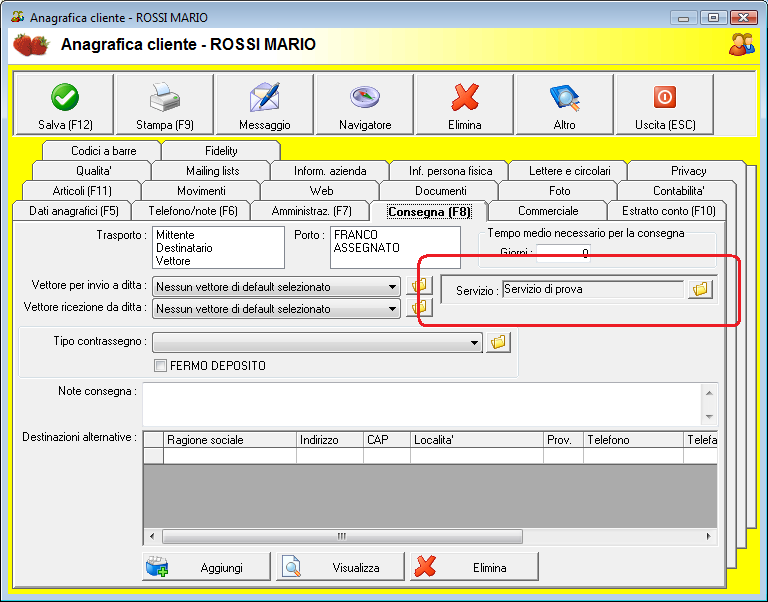768x602 pixels.
Task: Click right arrow of grid horizontal scrollbar
Action: click(x=709, y=536)
